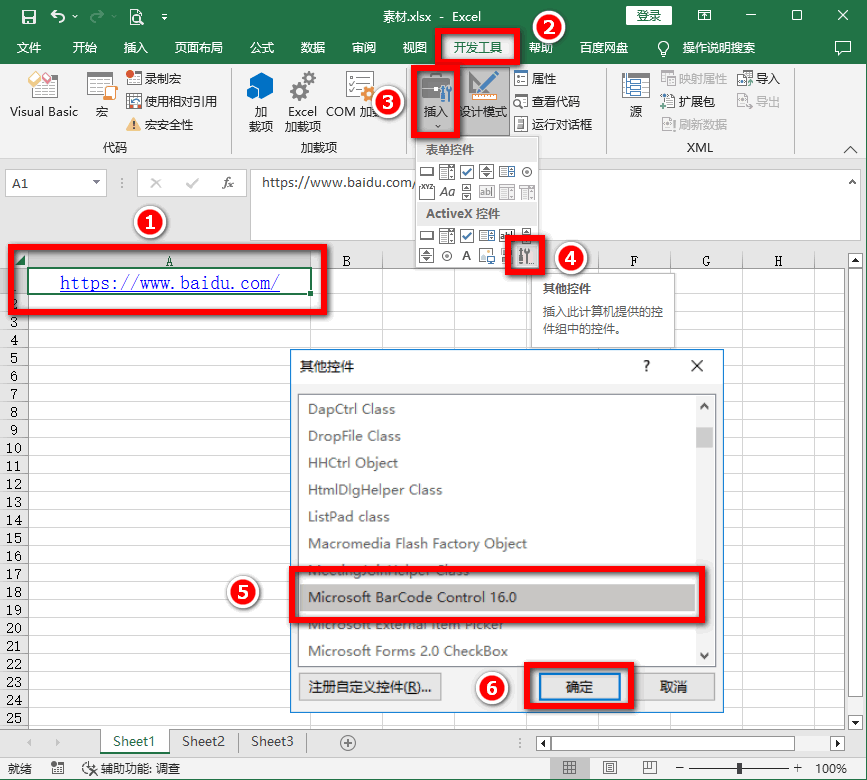
Task: Insert form control spin button
Action: [487, 172]
